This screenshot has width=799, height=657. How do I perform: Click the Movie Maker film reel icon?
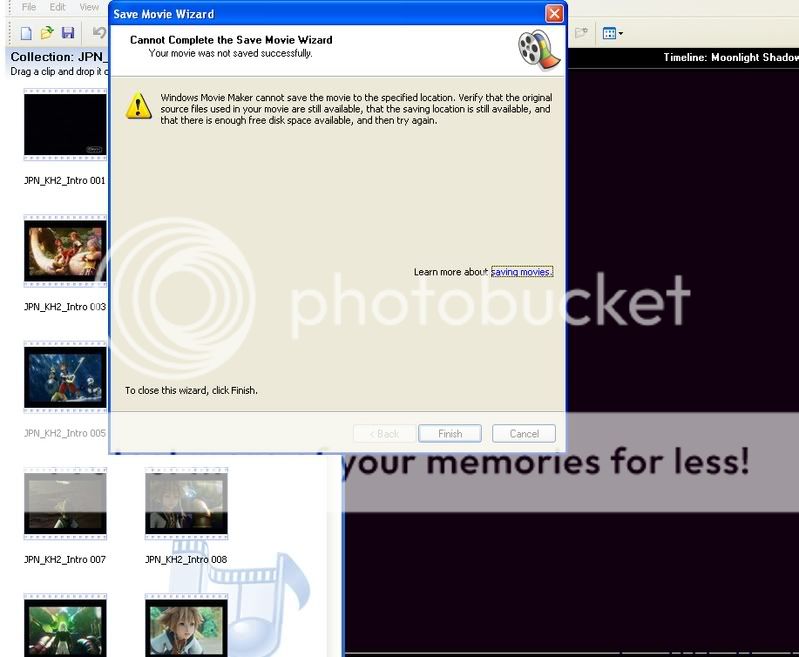[x=534, y=46]
